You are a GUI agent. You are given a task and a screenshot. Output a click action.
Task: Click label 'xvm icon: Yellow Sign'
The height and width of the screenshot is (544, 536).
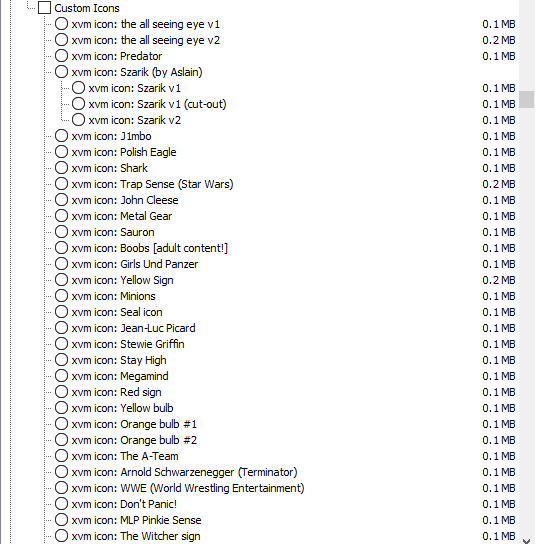tap(122, 280)
